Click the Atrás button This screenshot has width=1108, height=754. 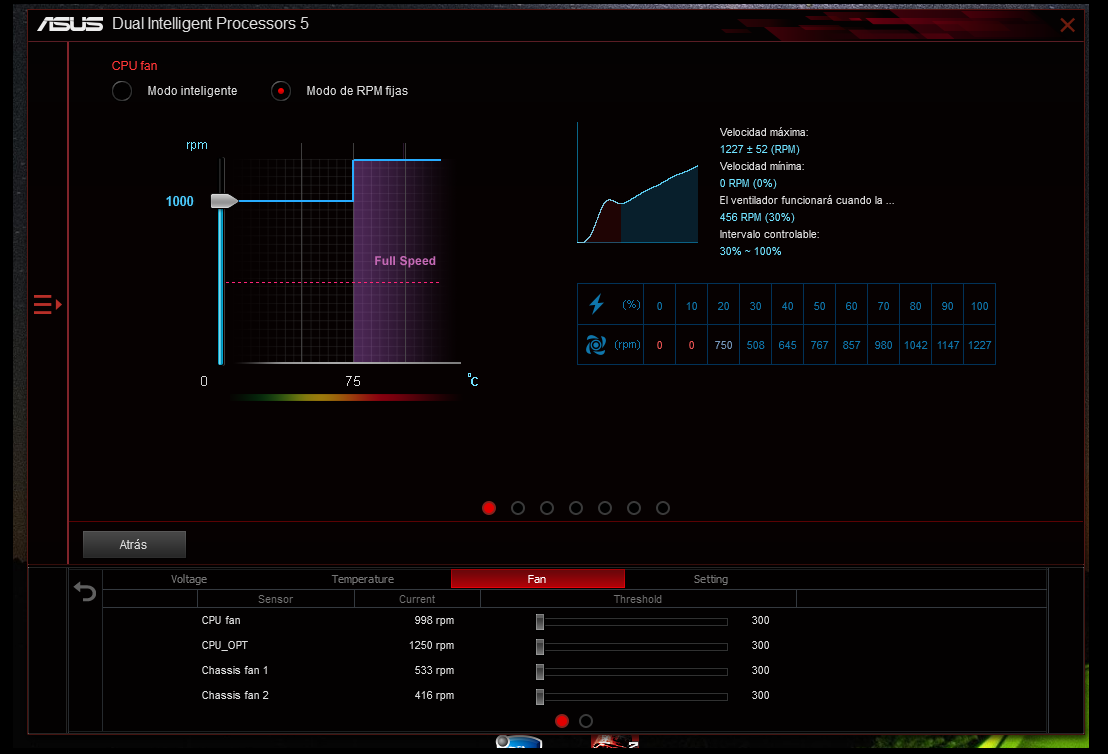134,544
